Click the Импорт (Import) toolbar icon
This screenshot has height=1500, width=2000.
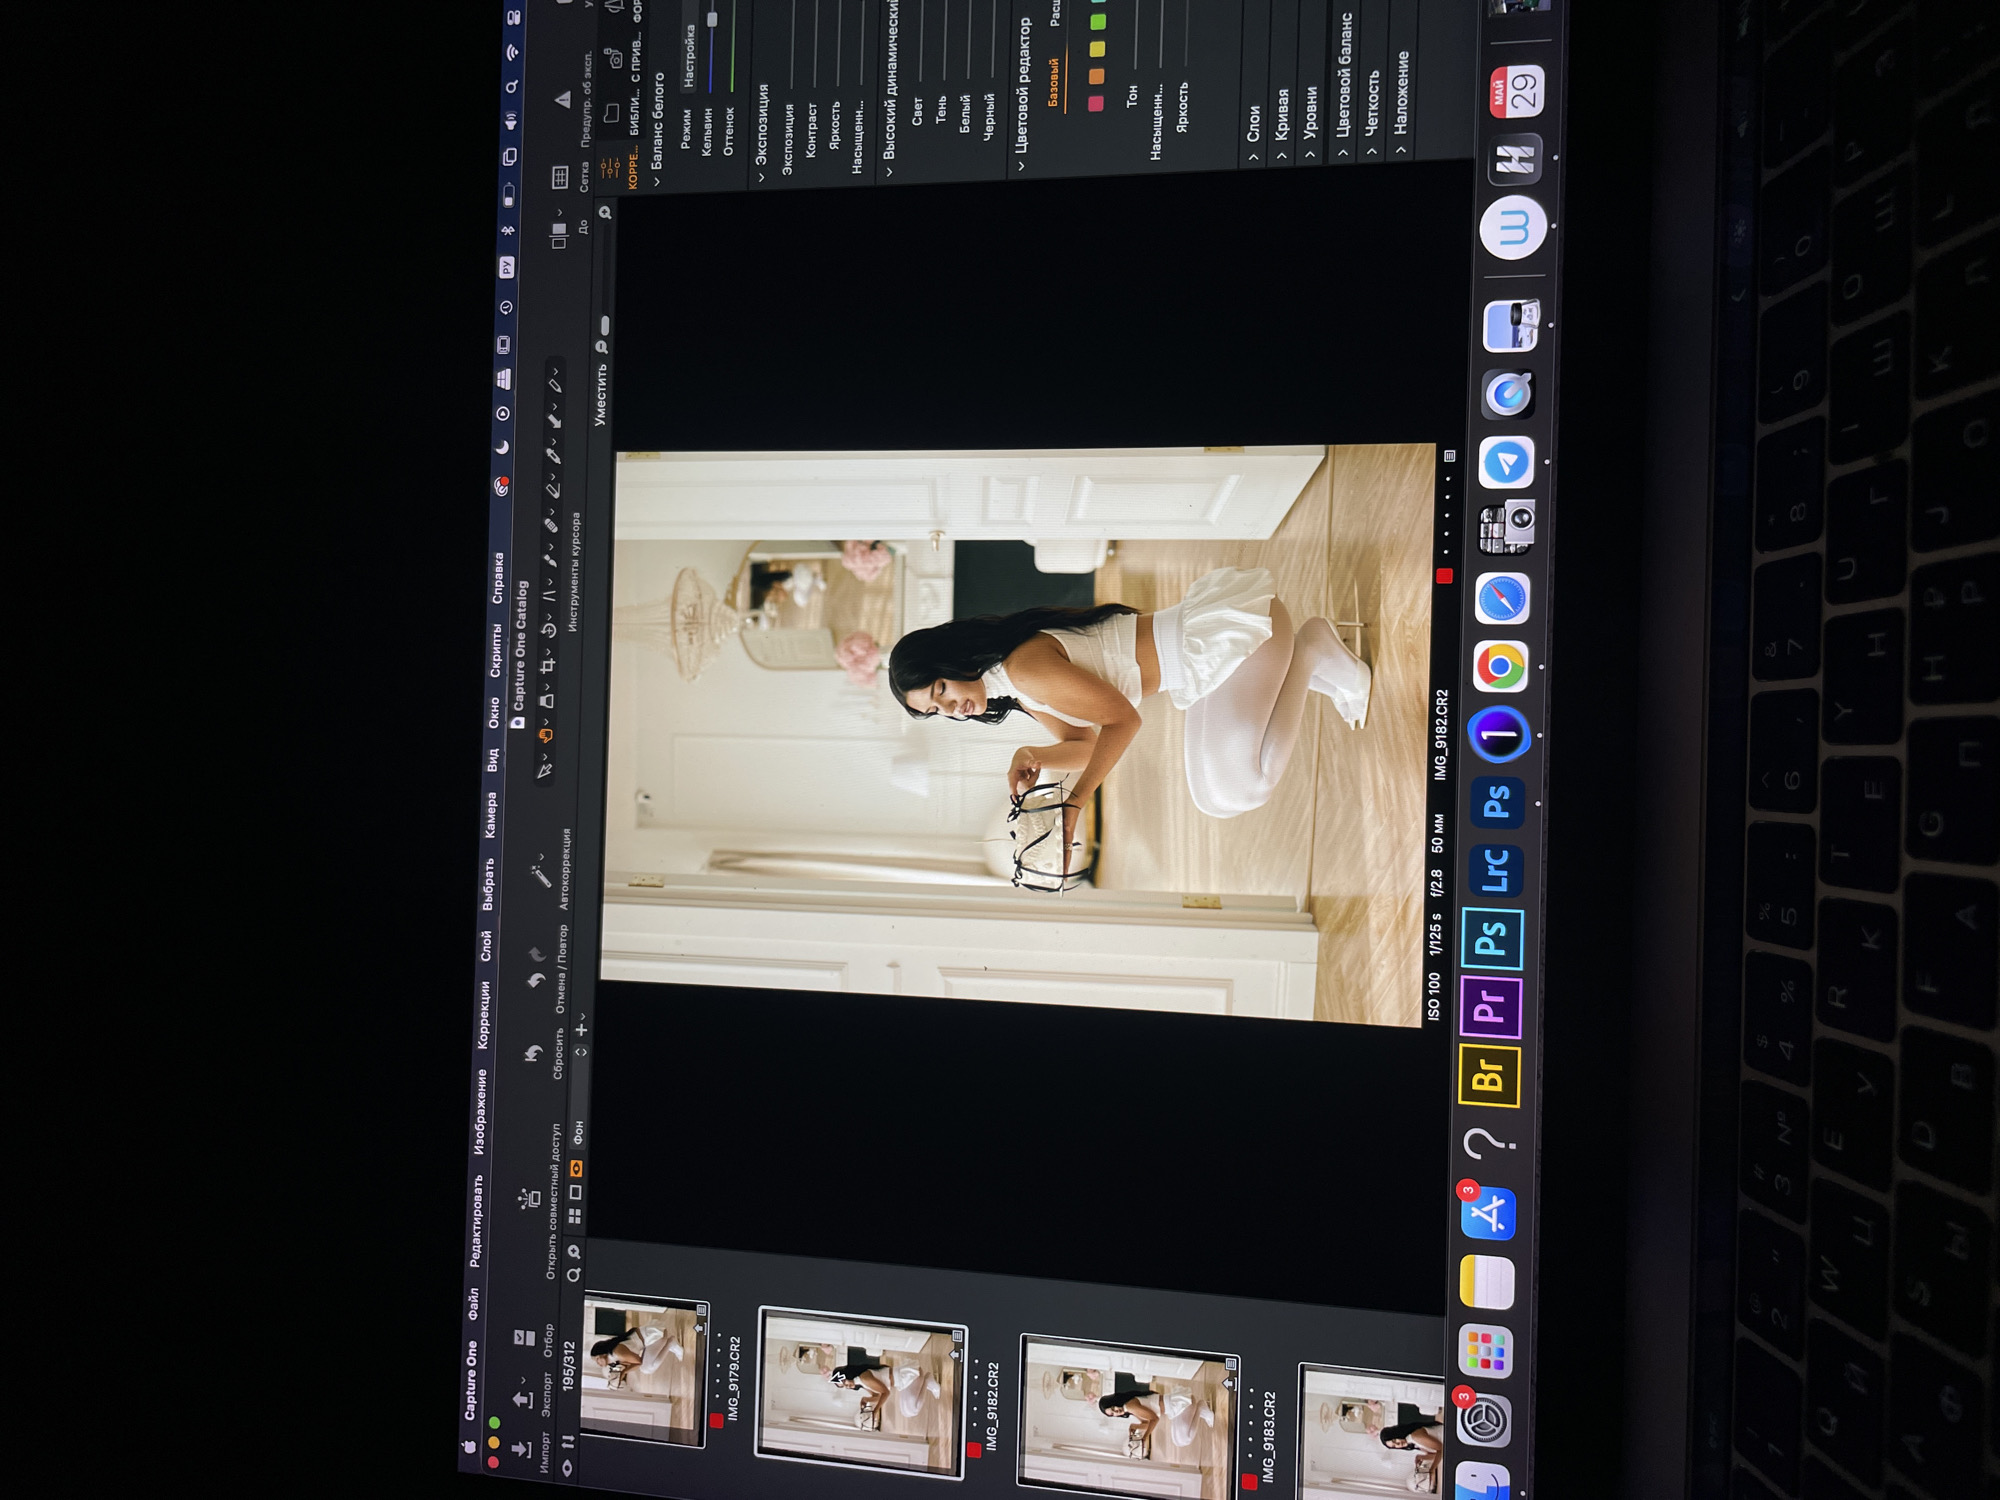(520, 1448)
